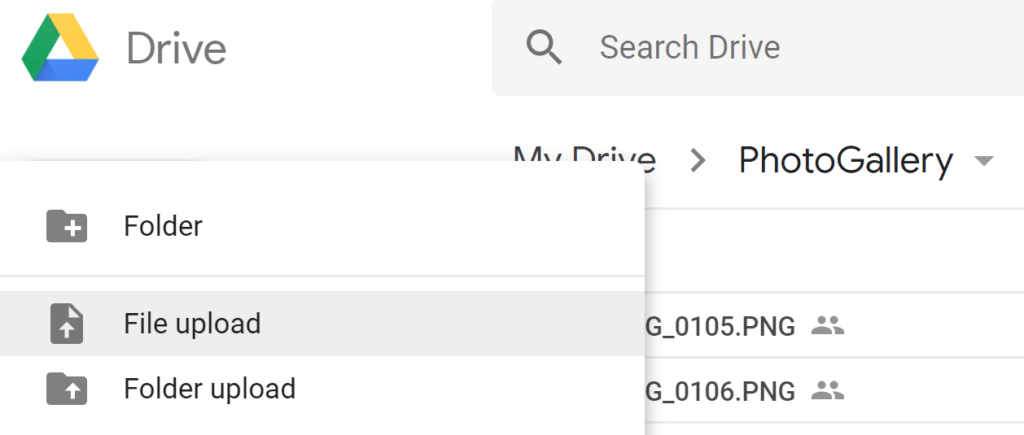1024x435 pixels.
Task: Select the file ending in 0106.PNG
Action: (x=720, y=391)
